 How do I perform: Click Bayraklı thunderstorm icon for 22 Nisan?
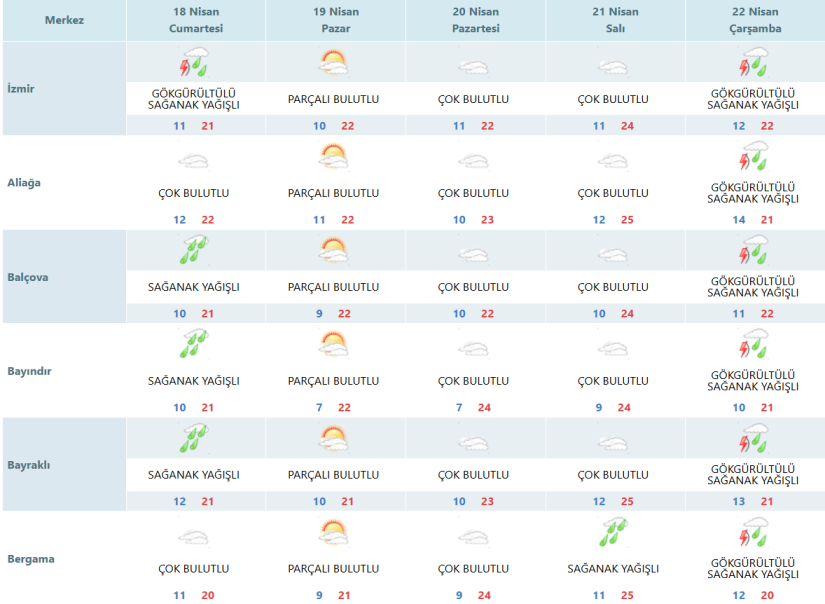(x=753, y=439)
